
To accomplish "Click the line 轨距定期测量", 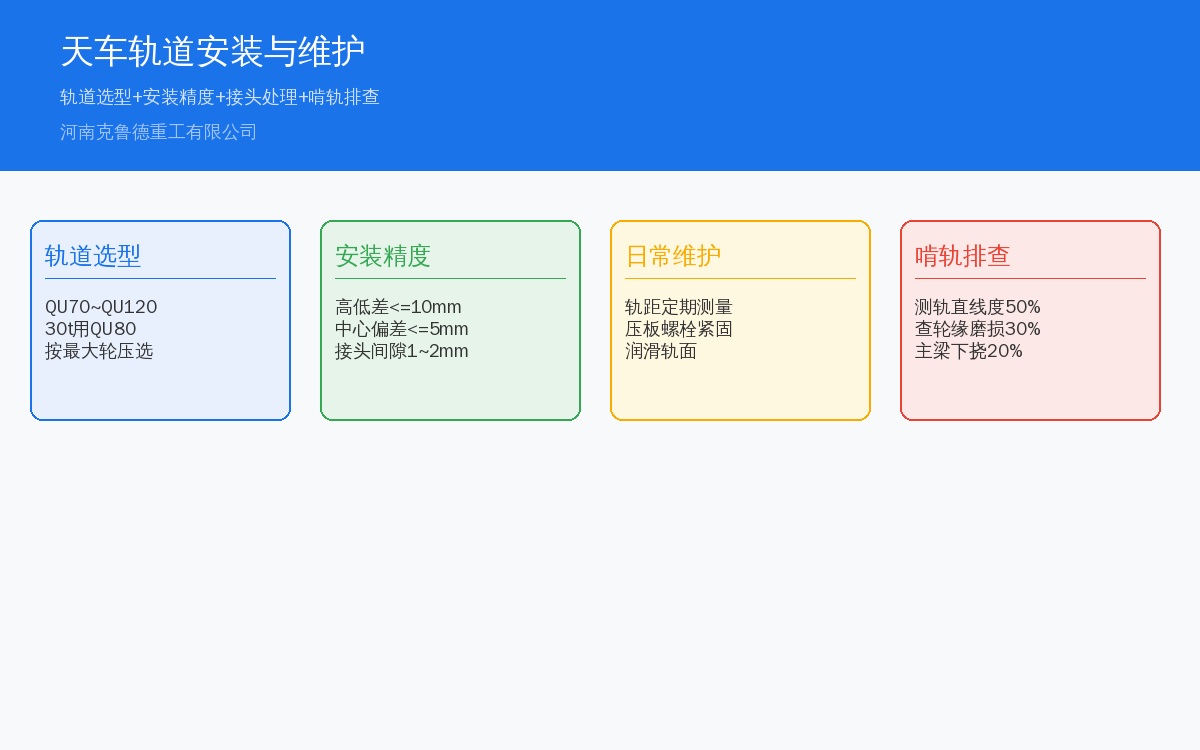I will pos(679,307).
